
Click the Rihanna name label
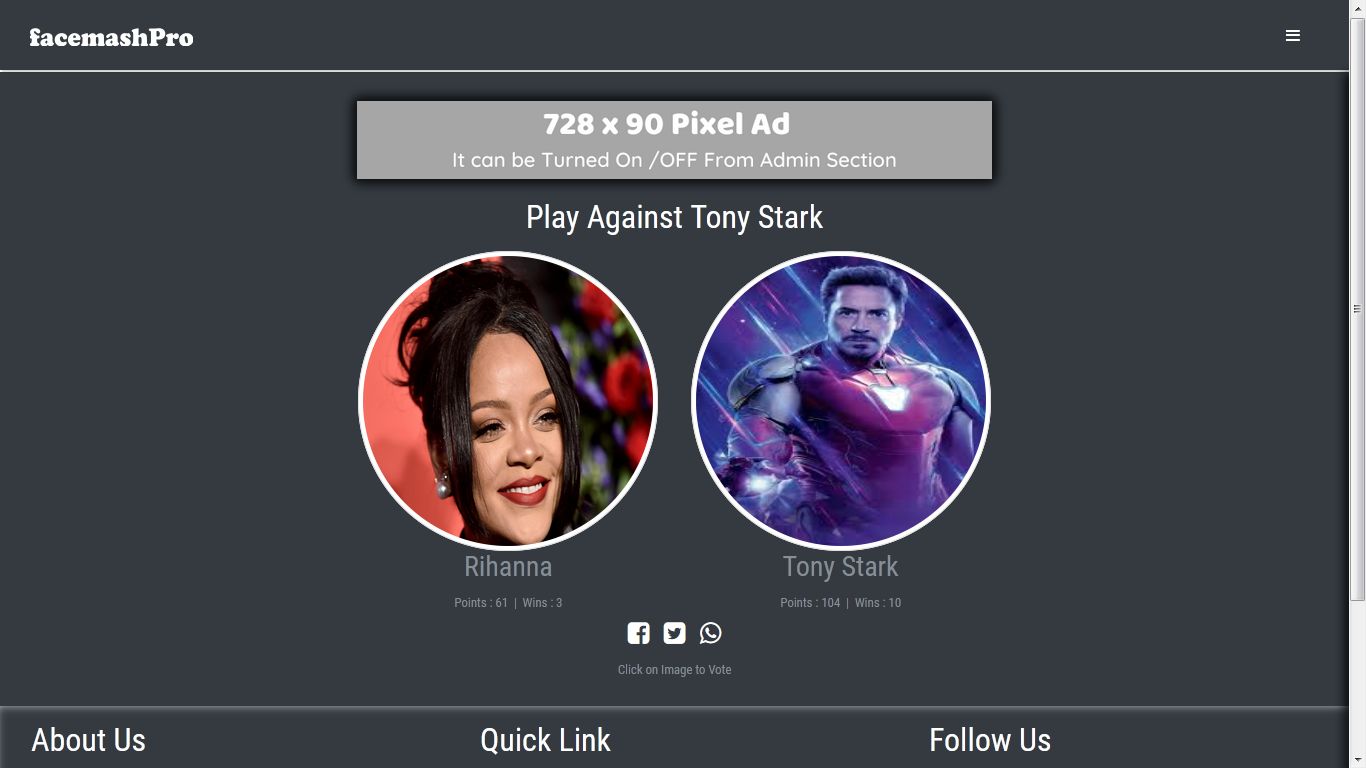point(508,566)
